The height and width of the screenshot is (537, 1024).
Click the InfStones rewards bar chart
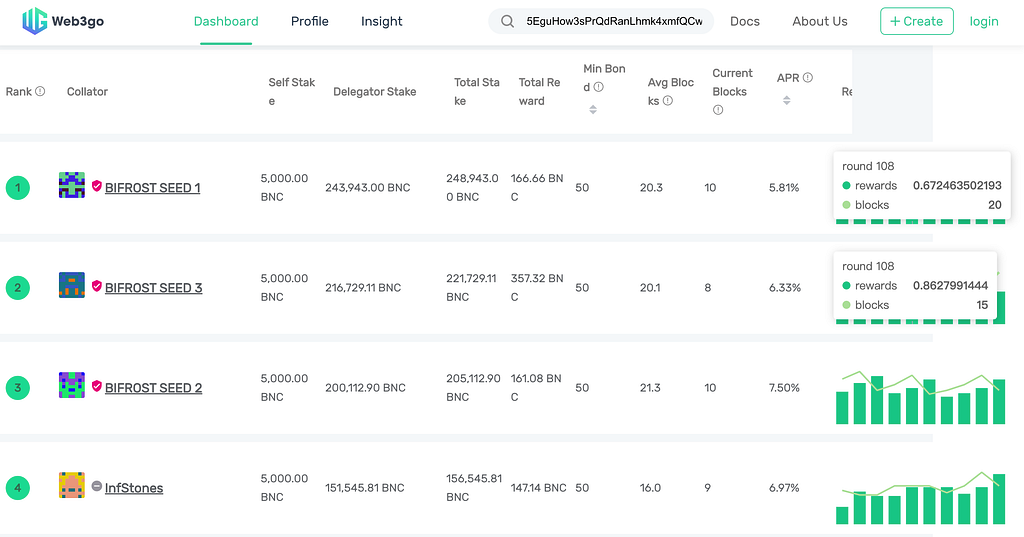click(920, 497)
